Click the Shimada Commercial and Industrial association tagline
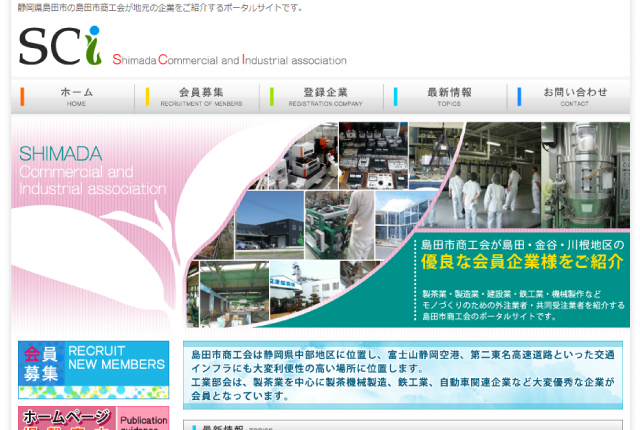640x430 pixels. click(x=229, y=60)
